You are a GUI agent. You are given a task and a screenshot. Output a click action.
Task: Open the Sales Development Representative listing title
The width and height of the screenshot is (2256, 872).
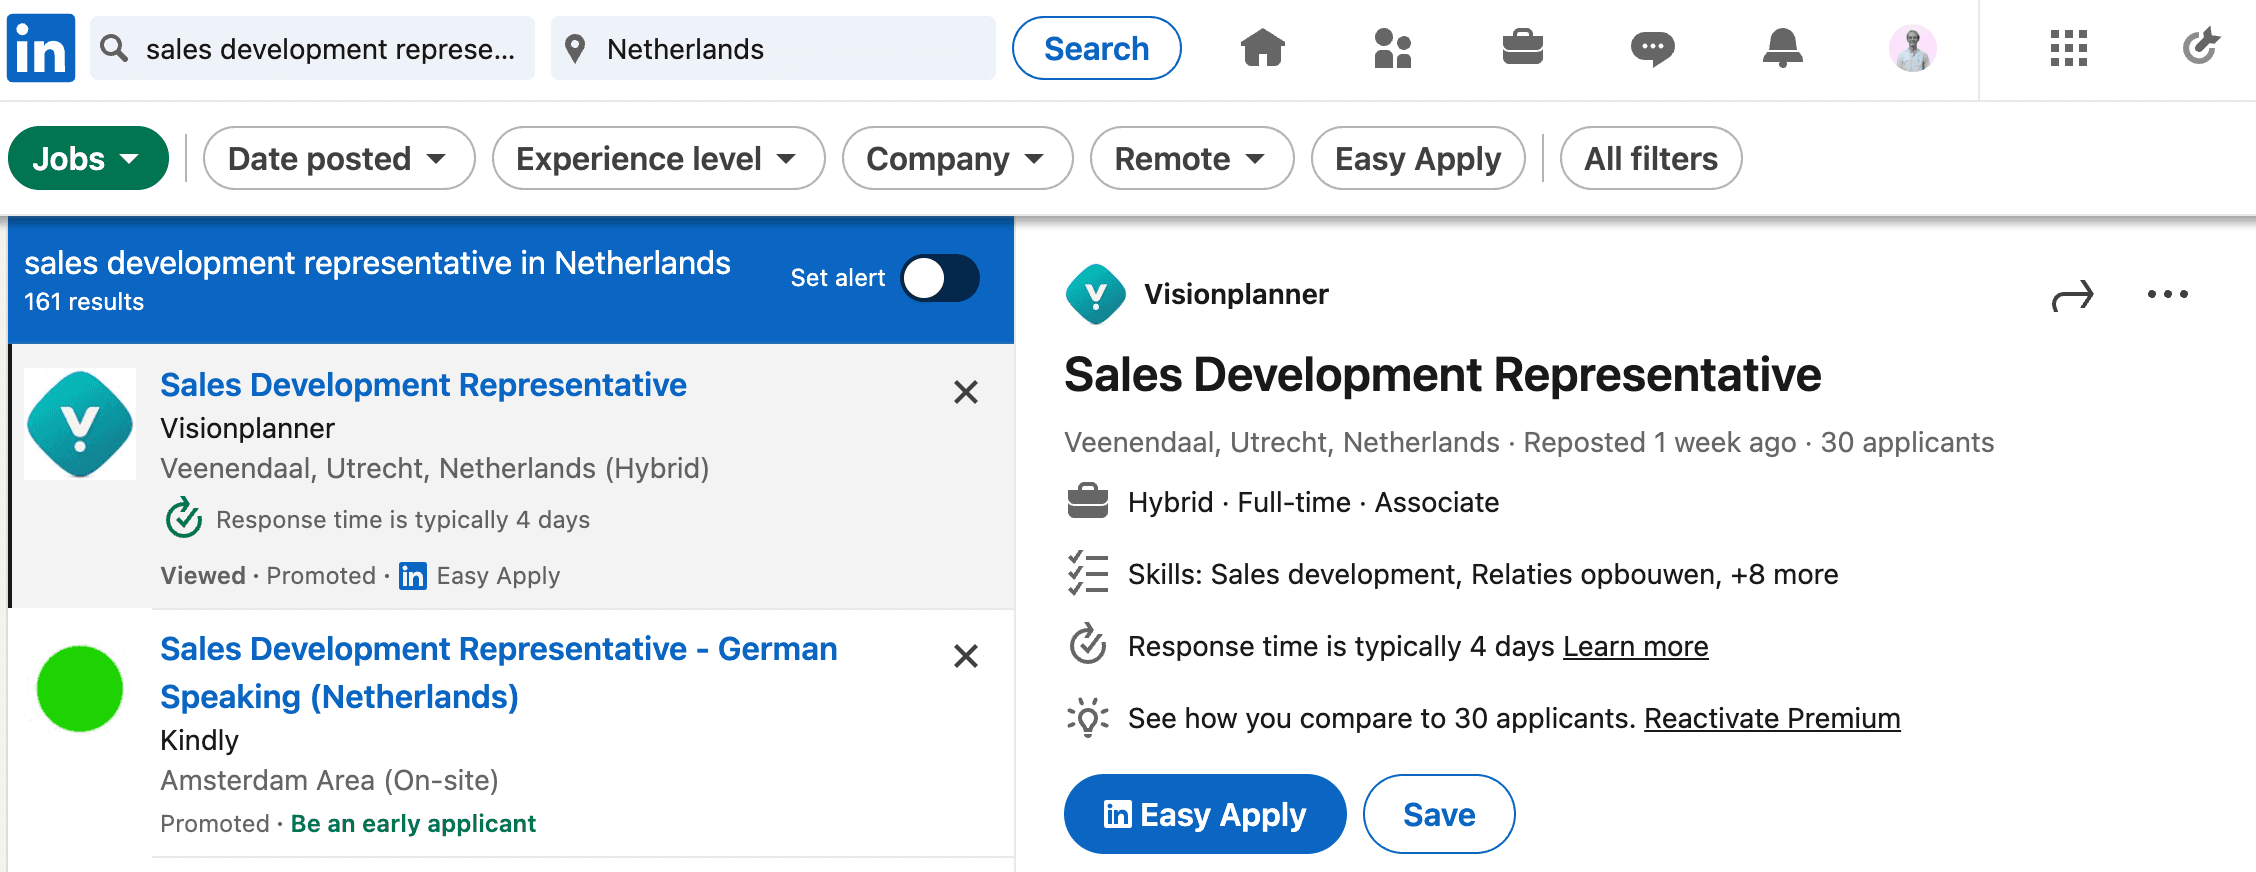(x=423, y=385)
